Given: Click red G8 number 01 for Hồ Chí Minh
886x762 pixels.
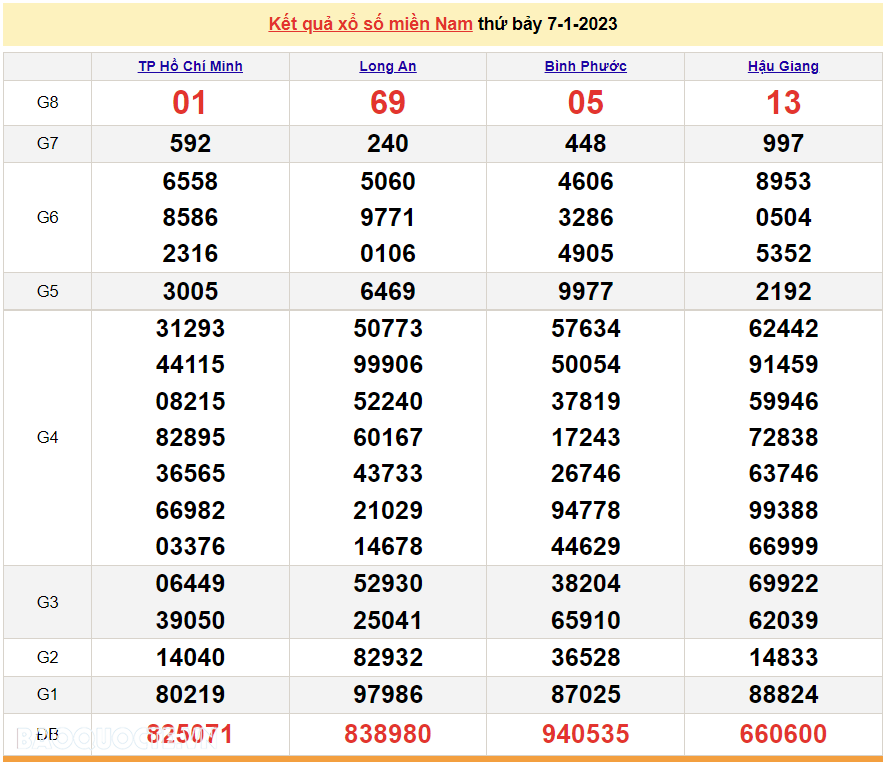Looking at the screenshot, I should point(190,103).
